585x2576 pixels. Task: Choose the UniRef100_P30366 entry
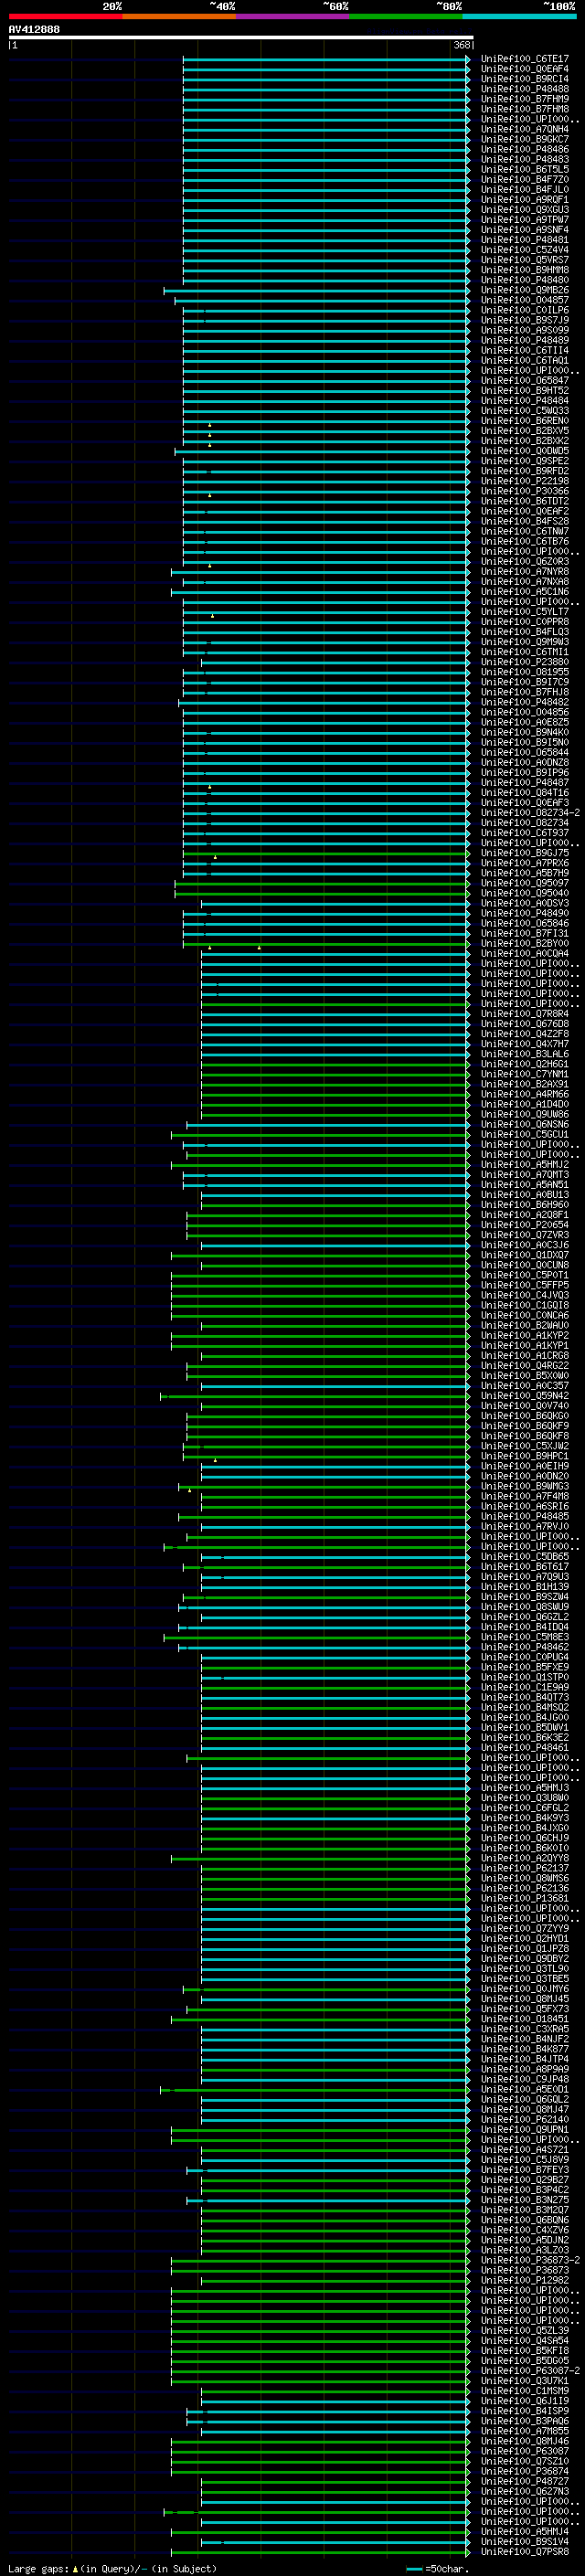point(524,491)
